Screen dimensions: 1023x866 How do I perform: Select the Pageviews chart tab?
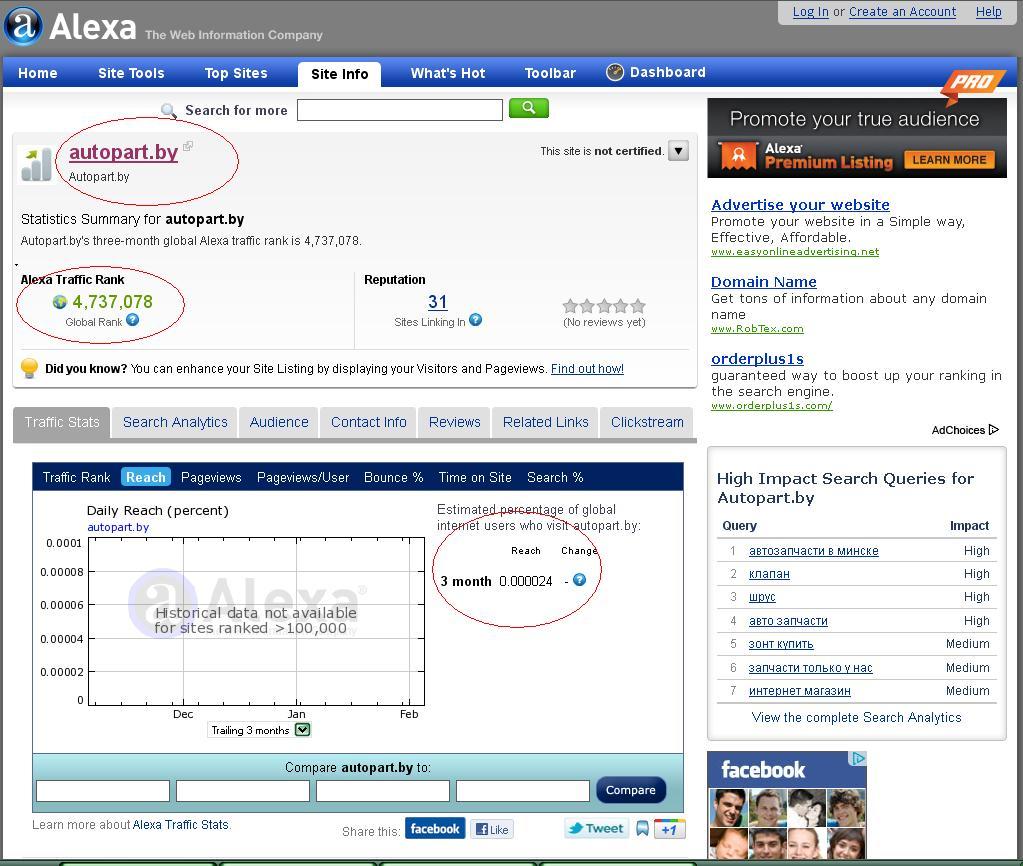coord(211,477)
